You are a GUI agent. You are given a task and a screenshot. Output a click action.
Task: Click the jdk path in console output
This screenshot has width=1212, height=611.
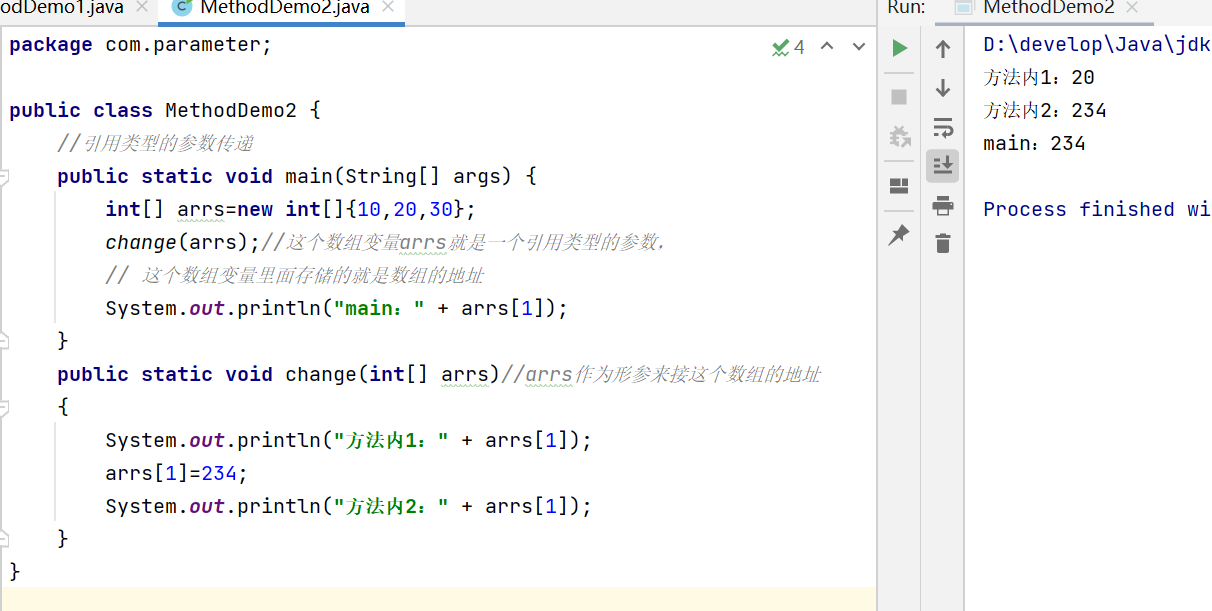tap(1090, 44)
